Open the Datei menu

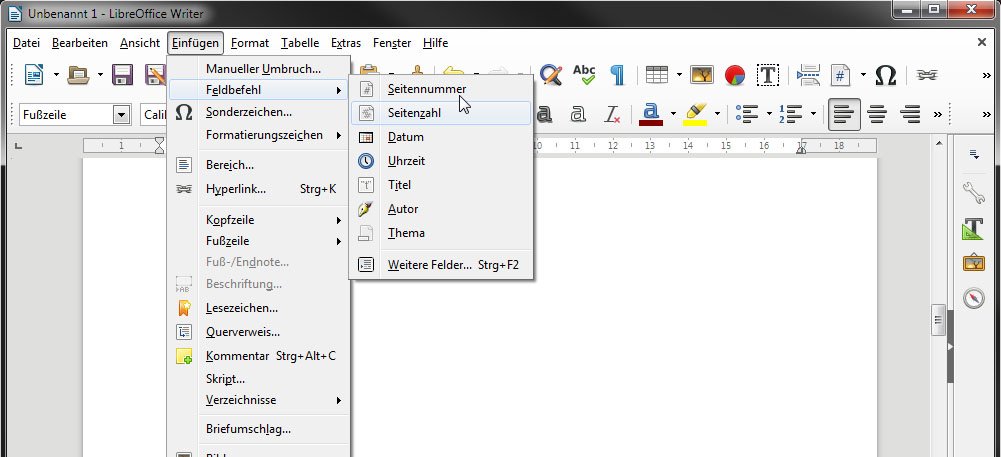(x=26, y=43)
